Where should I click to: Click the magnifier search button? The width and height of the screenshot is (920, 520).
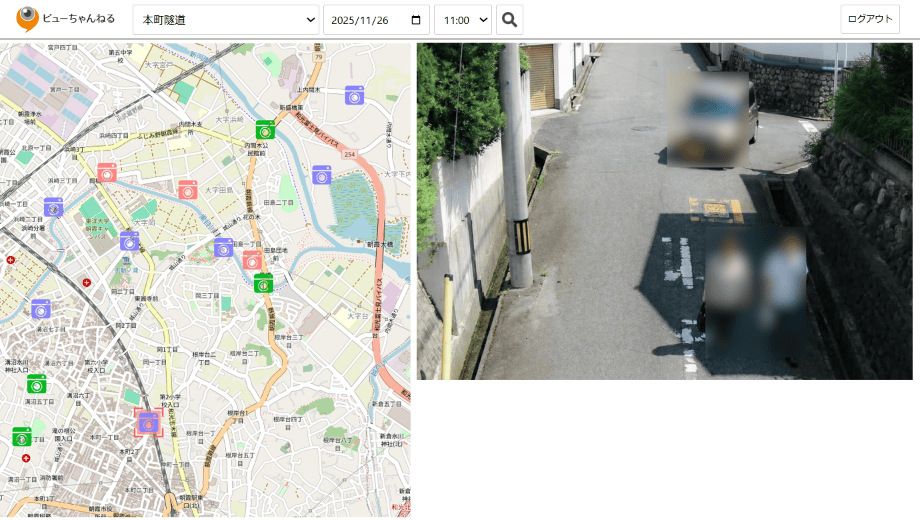pyautogui.click(x=509, y=19)
